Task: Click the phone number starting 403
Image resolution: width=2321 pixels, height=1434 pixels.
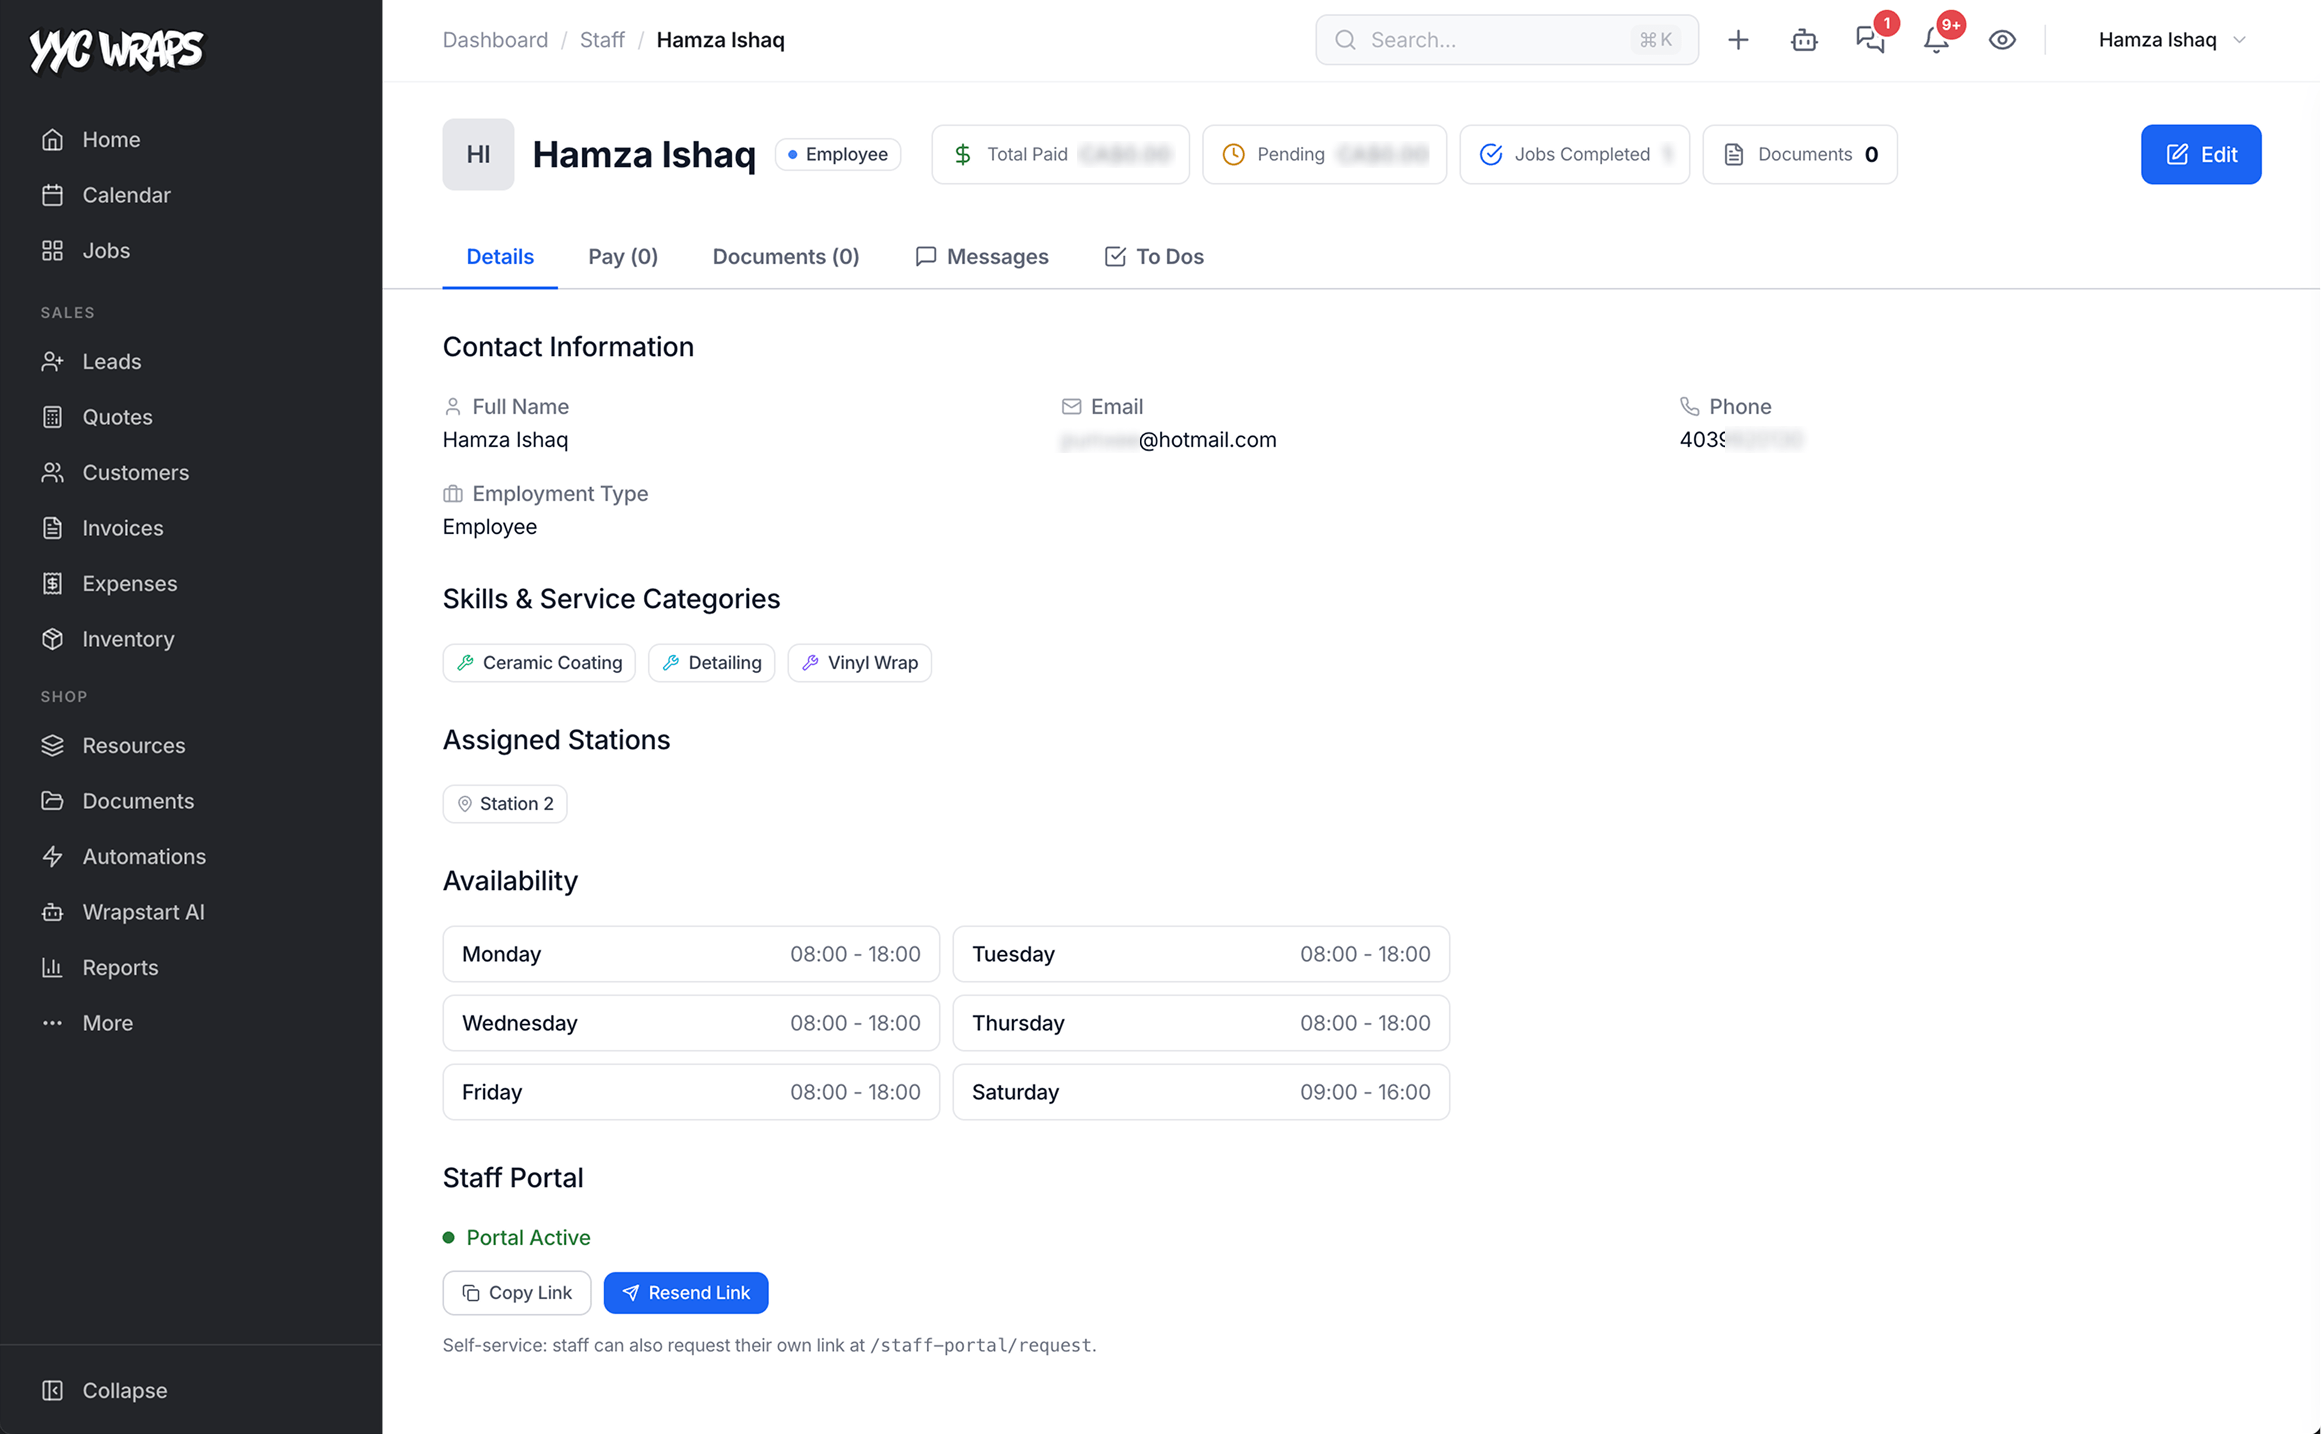Action: pos(1741,440)
